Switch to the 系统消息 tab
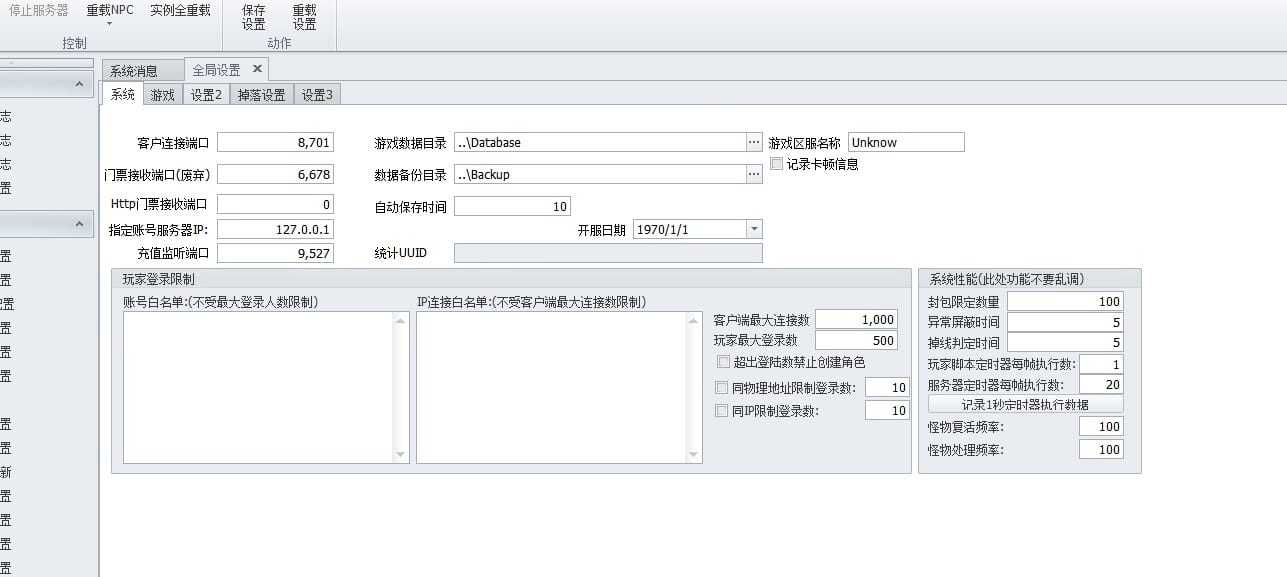 coord(134,71)
